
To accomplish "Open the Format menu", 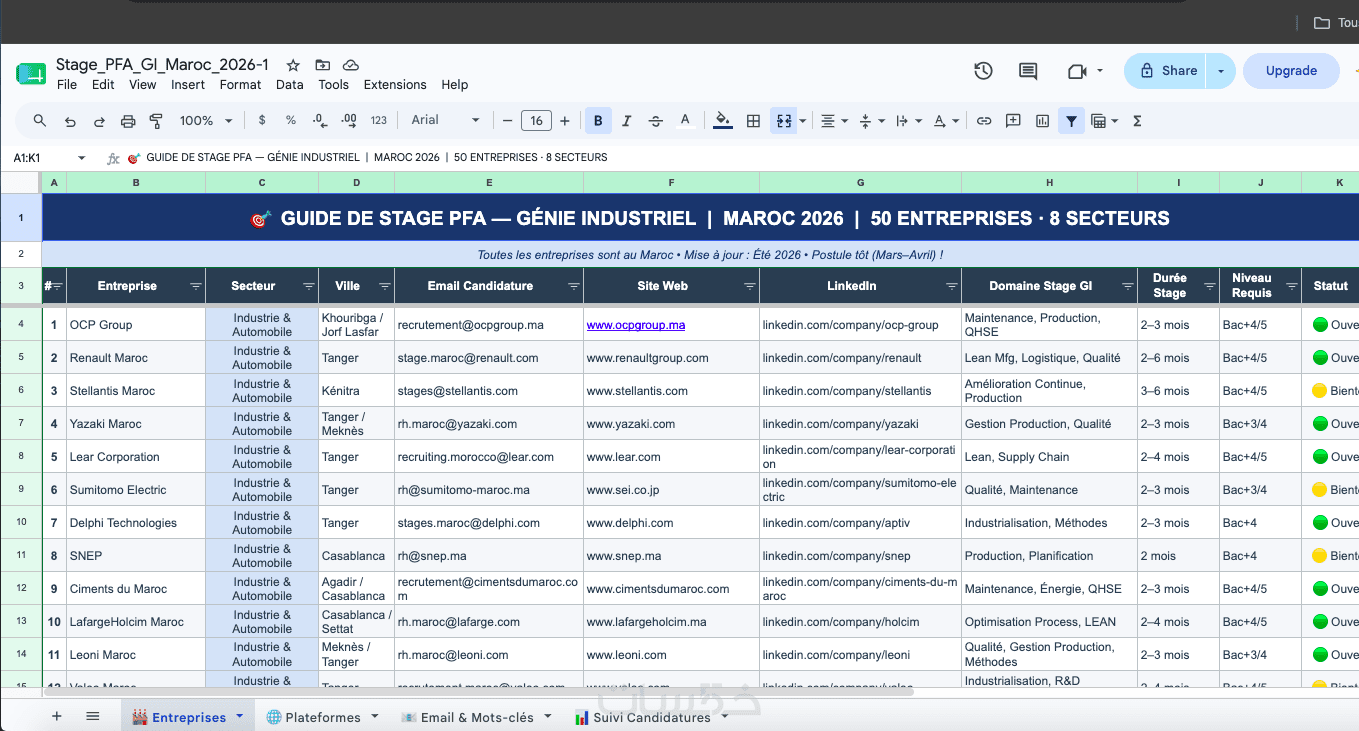I will (240, 85).
